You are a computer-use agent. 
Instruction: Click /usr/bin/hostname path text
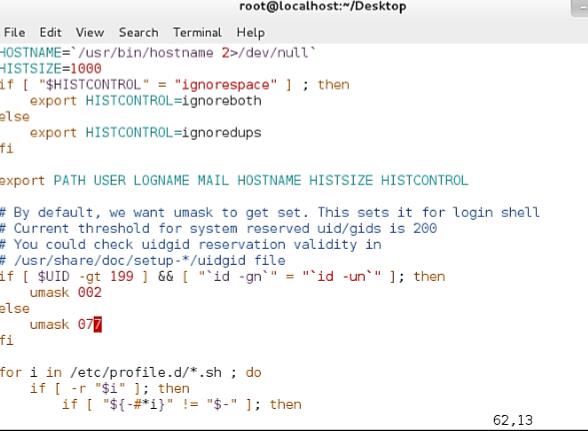146,53
